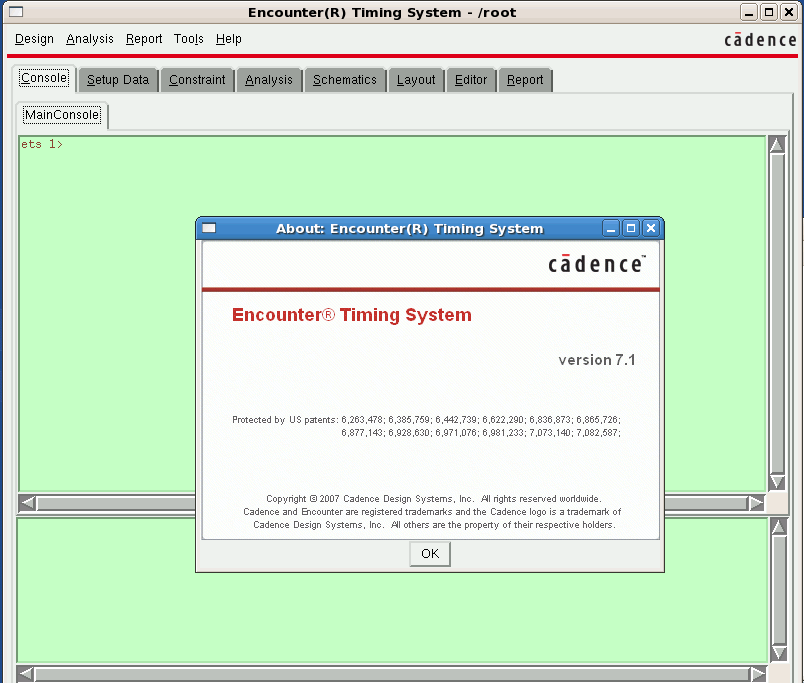Viewport: 804px width, 683px height.
Task: Click the lower pane vertical scrollbar thumb
Action: [x=779, y=590]
